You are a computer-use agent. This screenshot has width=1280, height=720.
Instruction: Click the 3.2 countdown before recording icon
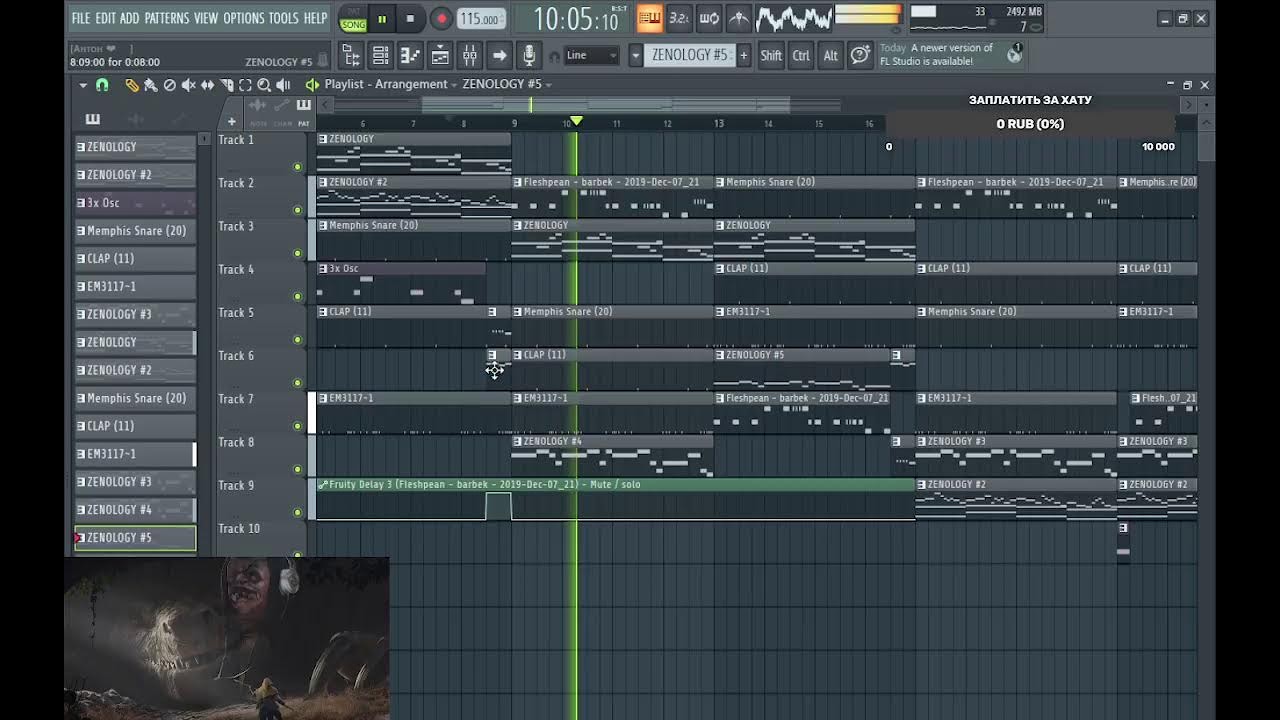point(679,18)
